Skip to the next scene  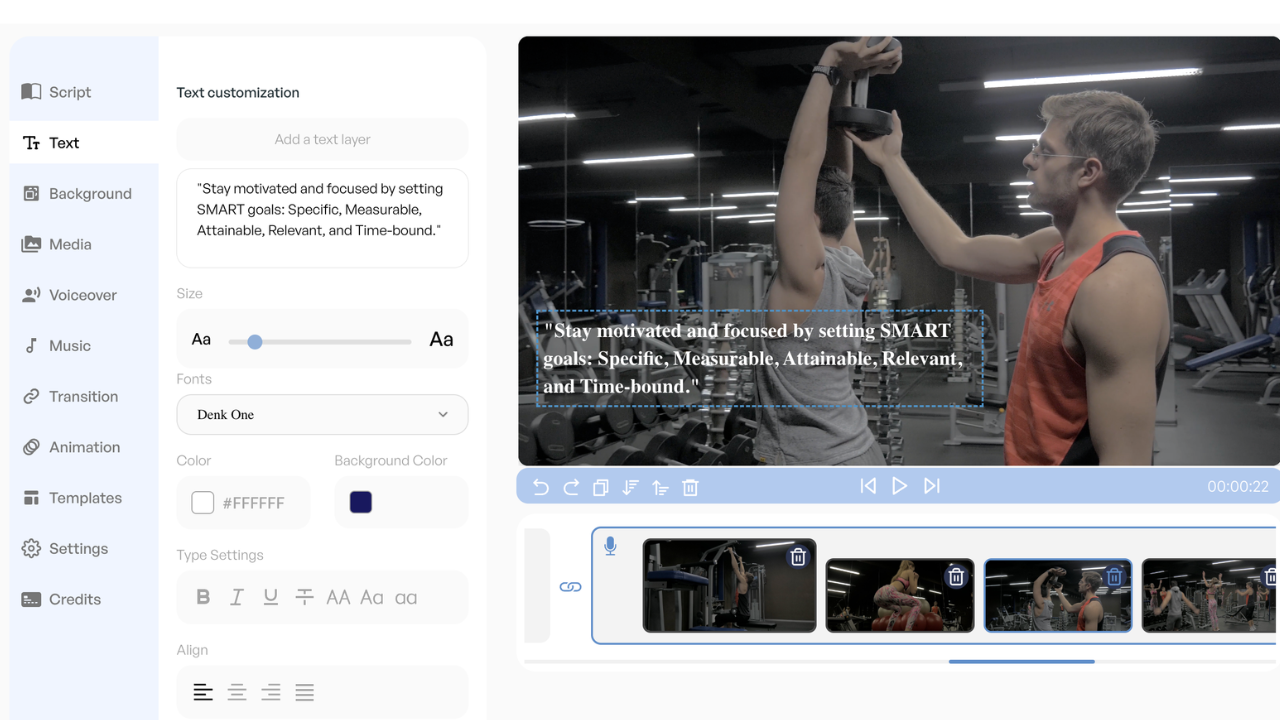[x=932, y=486]
